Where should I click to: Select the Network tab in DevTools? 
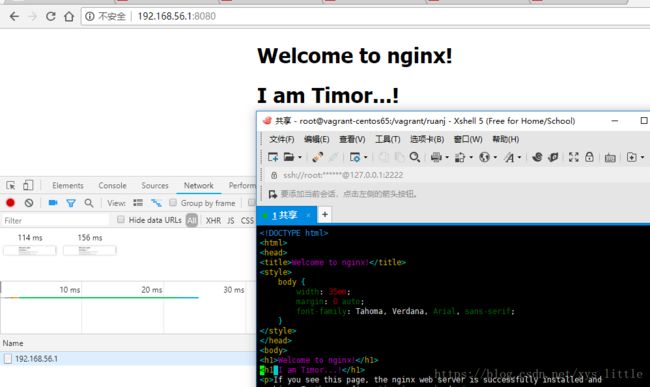[x=199, y=185]
